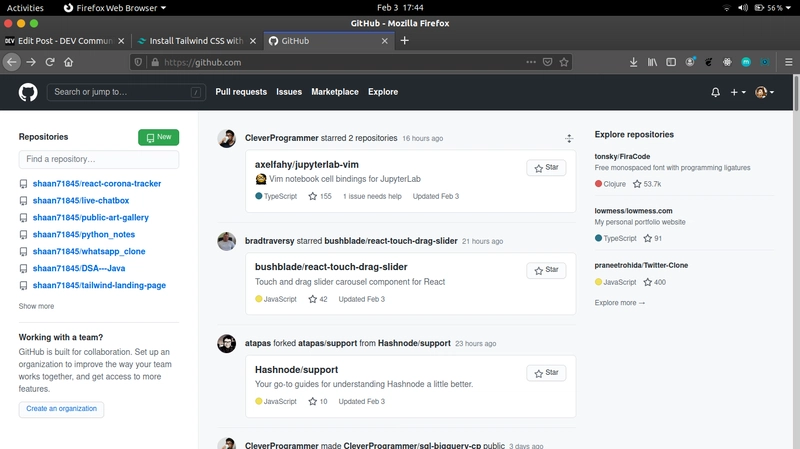Open Marketplace in navigation bar
The image size is (800, 449).
[335, 92]
